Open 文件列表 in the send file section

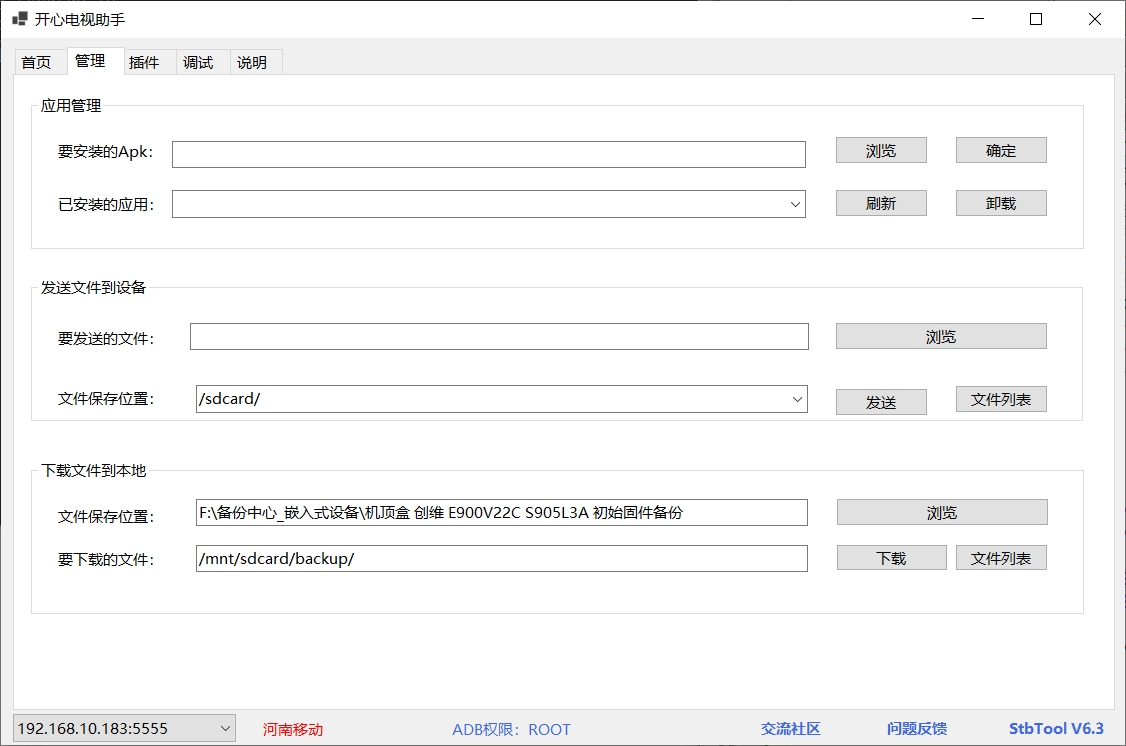1001,400
